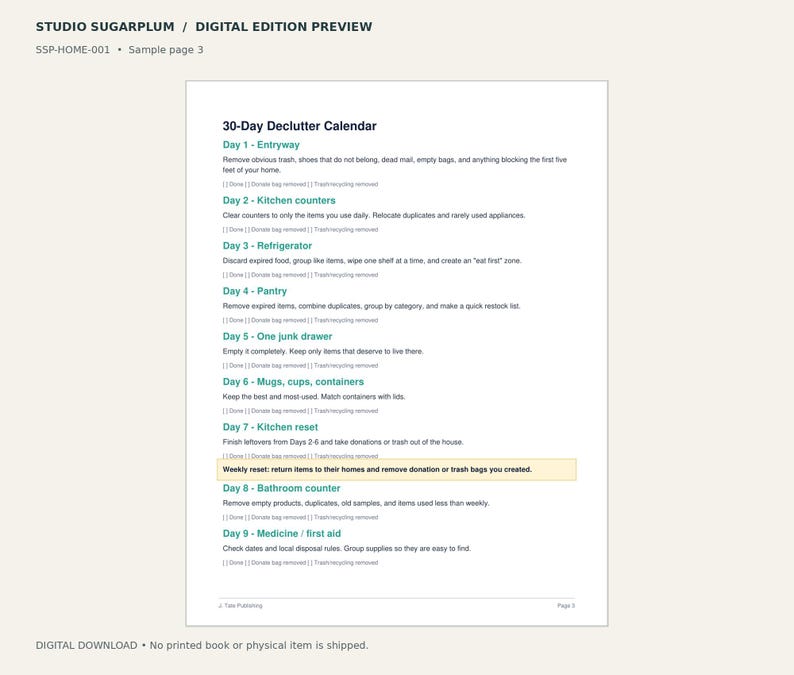Click the checklist line under Day 1 Entryway
Screen dimensions: 794x675
point(300,184)
